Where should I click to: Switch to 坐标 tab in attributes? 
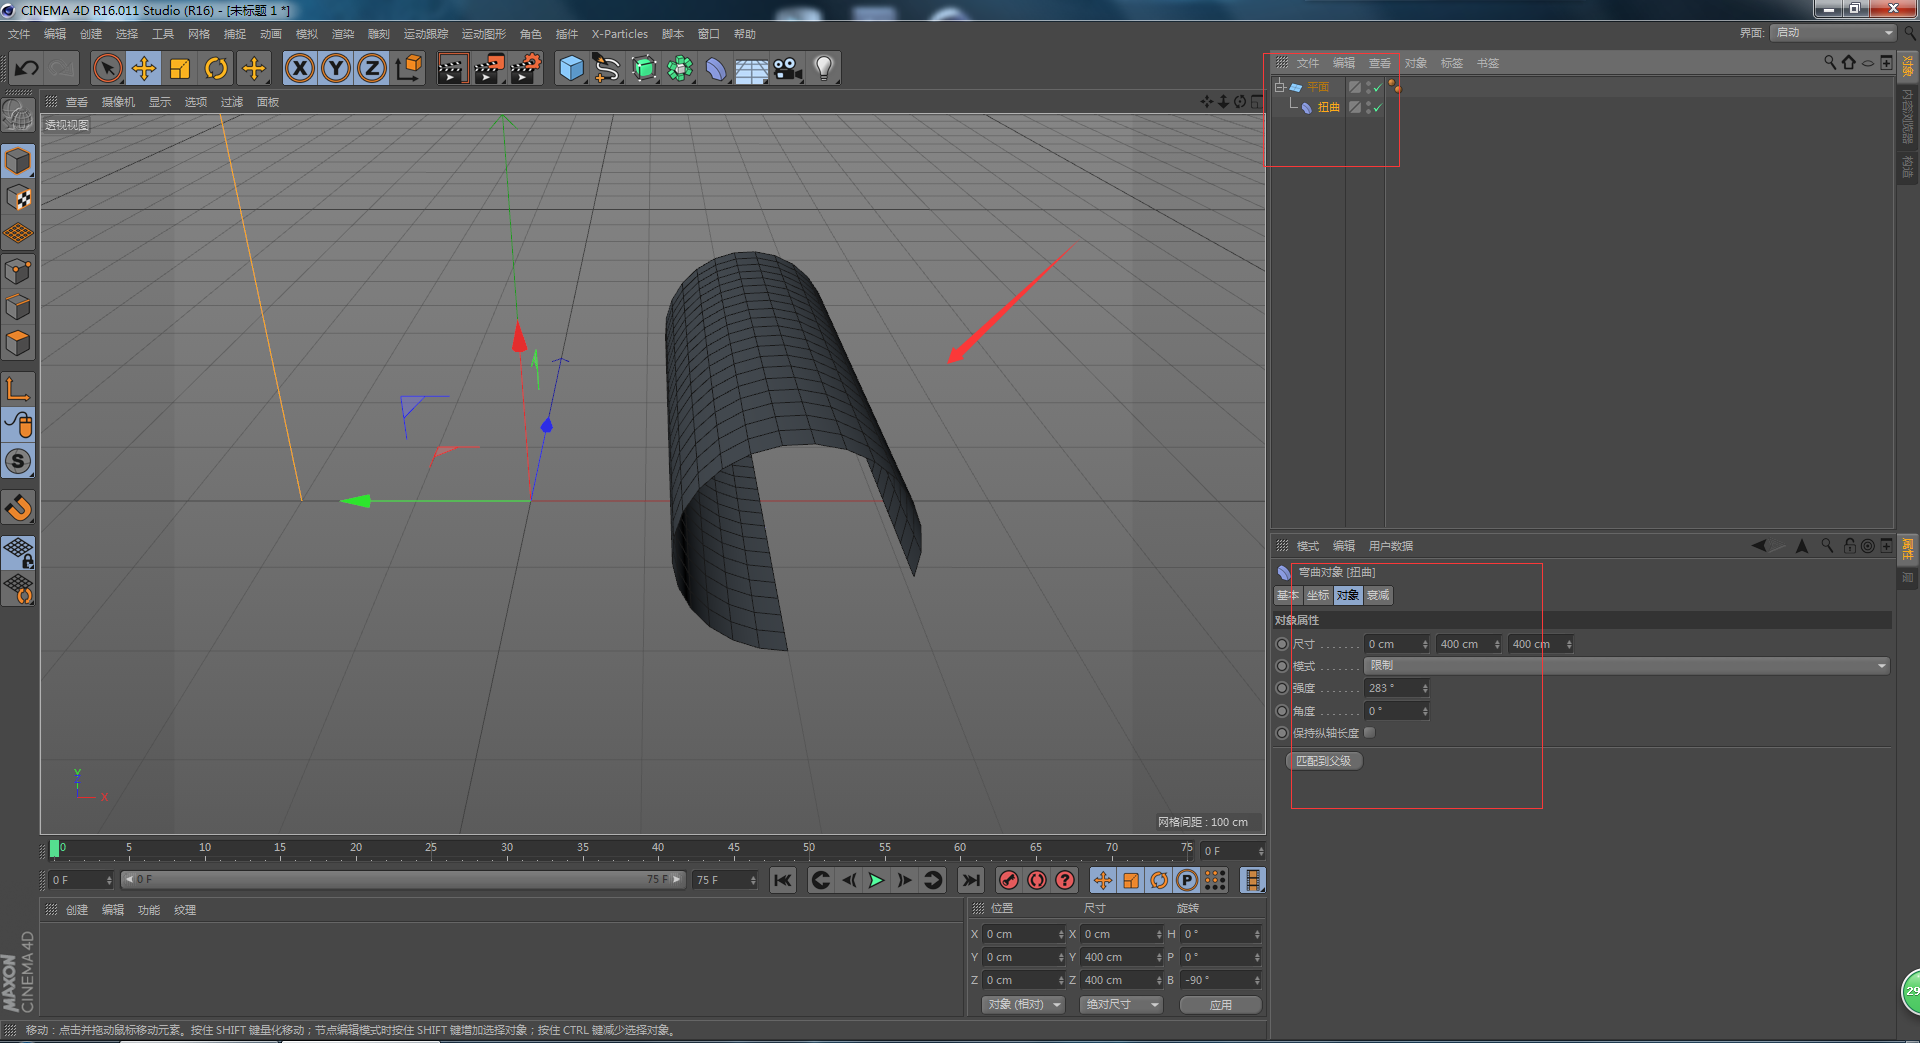click(x=1318, y=595)
